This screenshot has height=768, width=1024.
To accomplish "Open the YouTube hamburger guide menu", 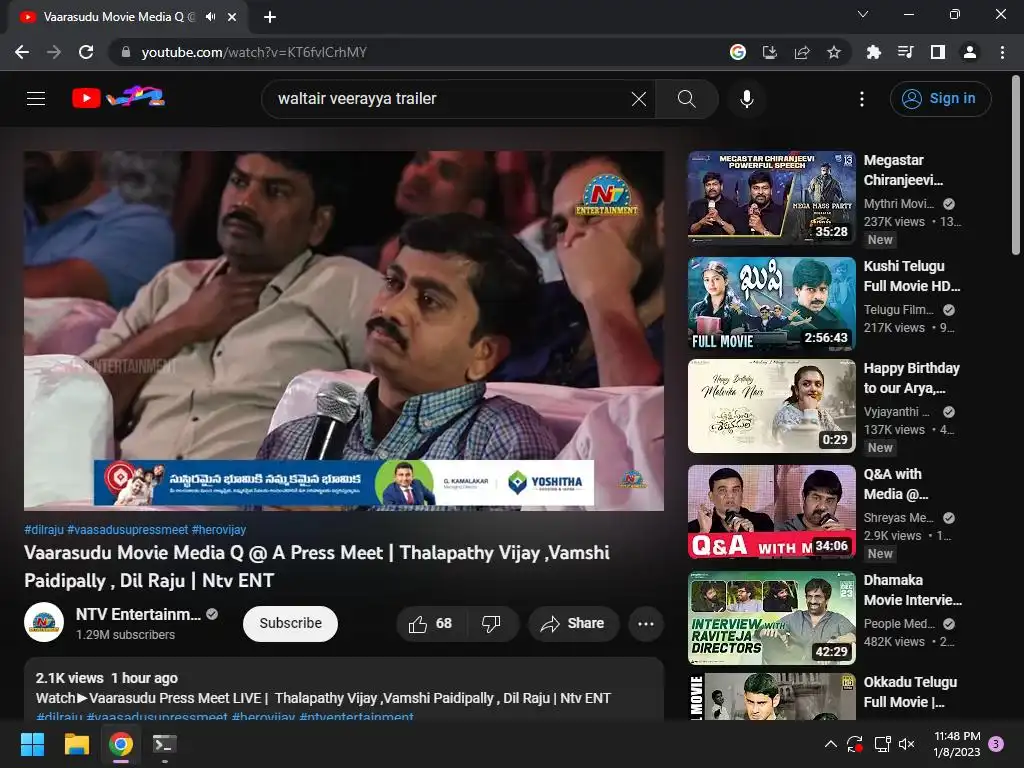I will [36, 99].
